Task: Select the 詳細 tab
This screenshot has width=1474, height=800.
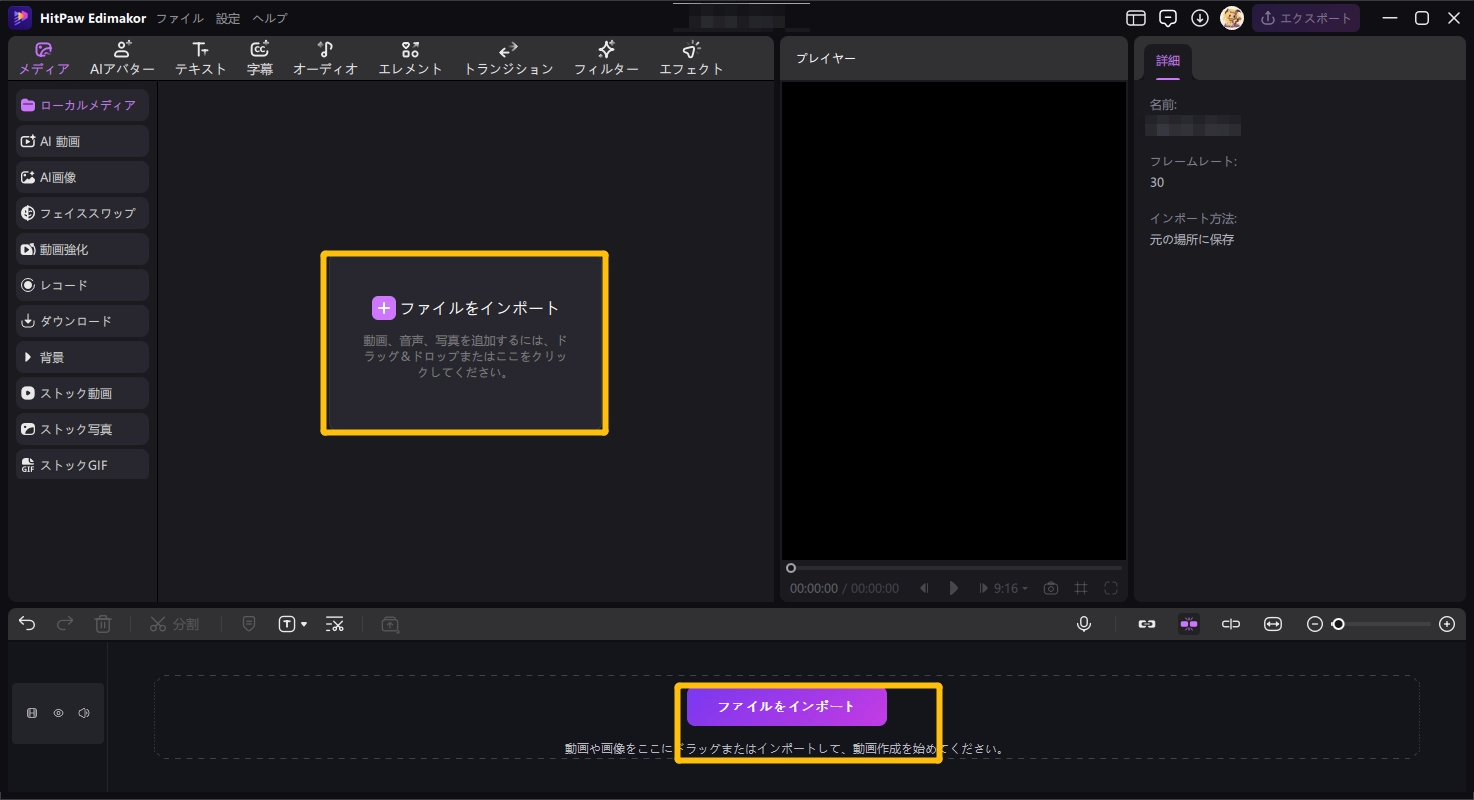Action: pyautogui.click(x=1168, y=61)
